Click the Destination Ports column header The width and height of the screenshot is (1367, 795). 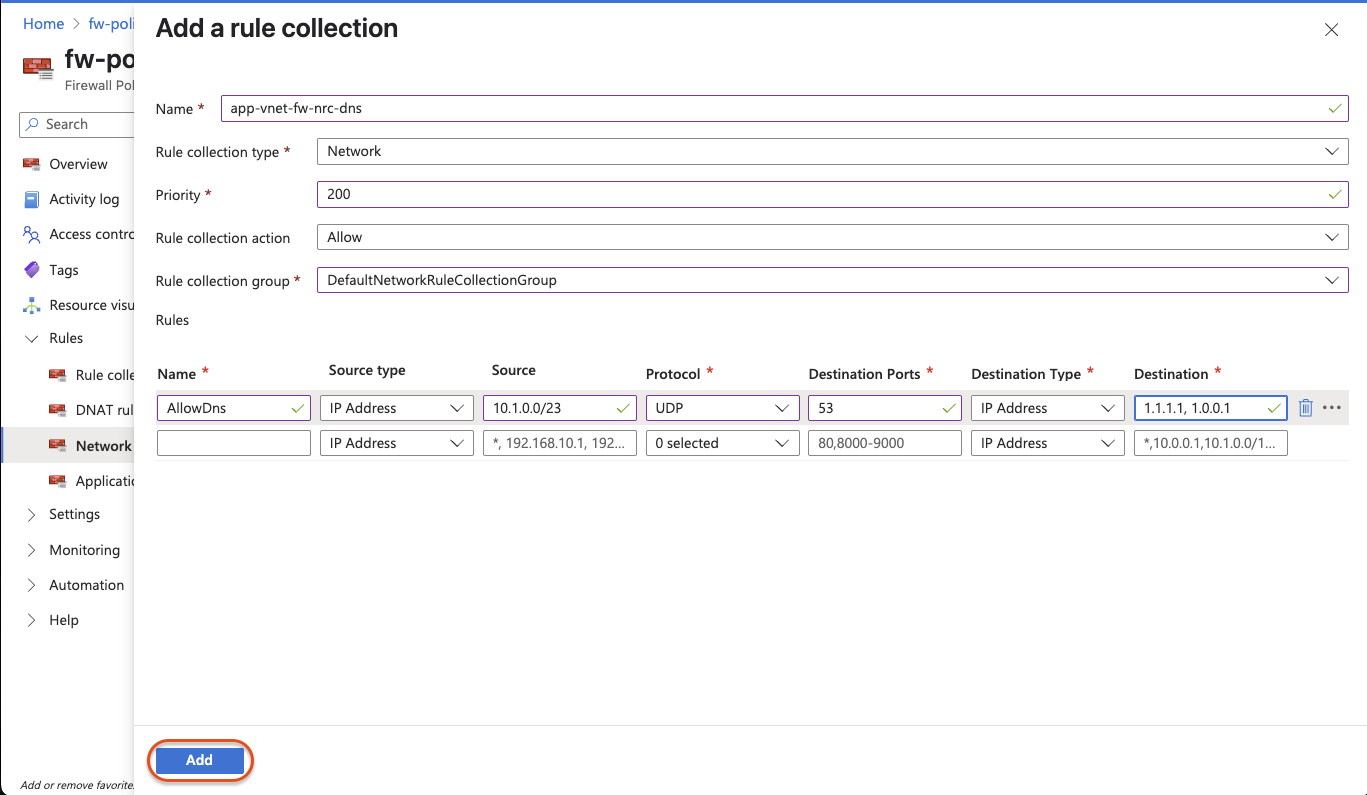coord(864,373)
